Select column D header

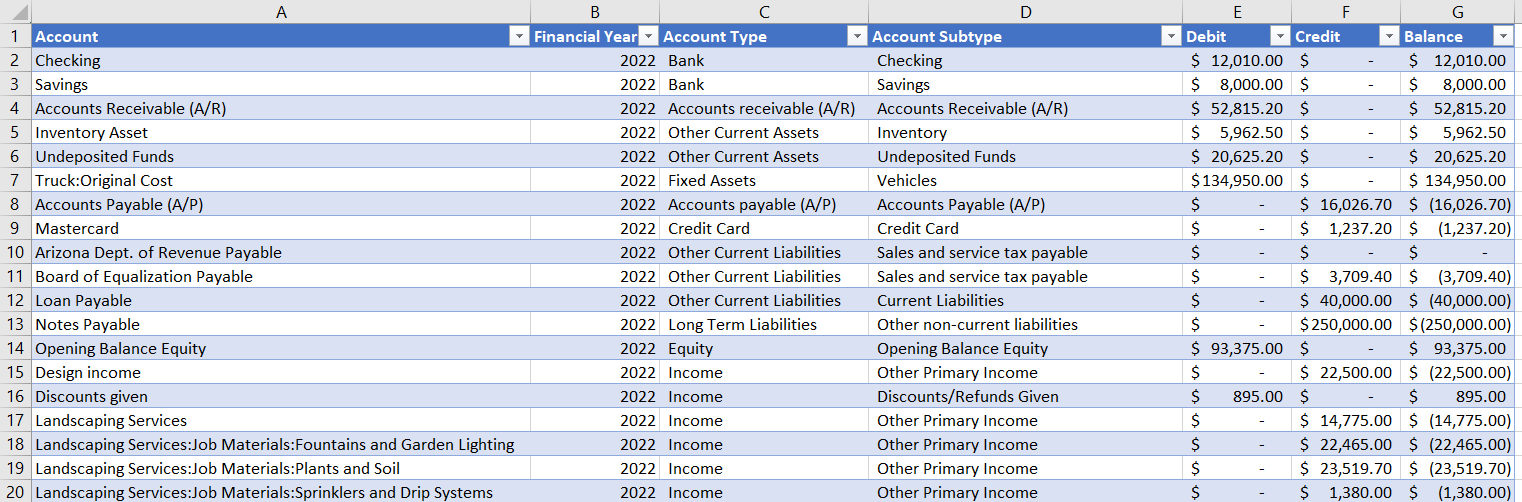point(1025,11)
